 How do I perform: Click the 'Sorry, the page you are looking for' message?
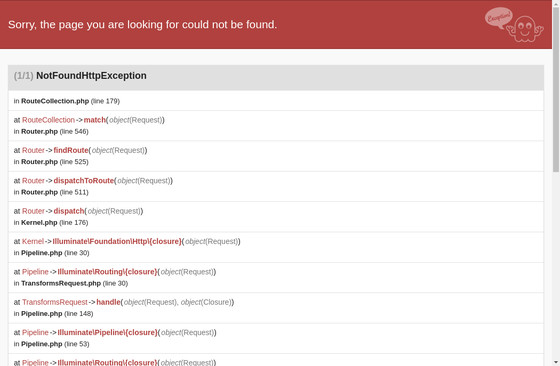142,25
